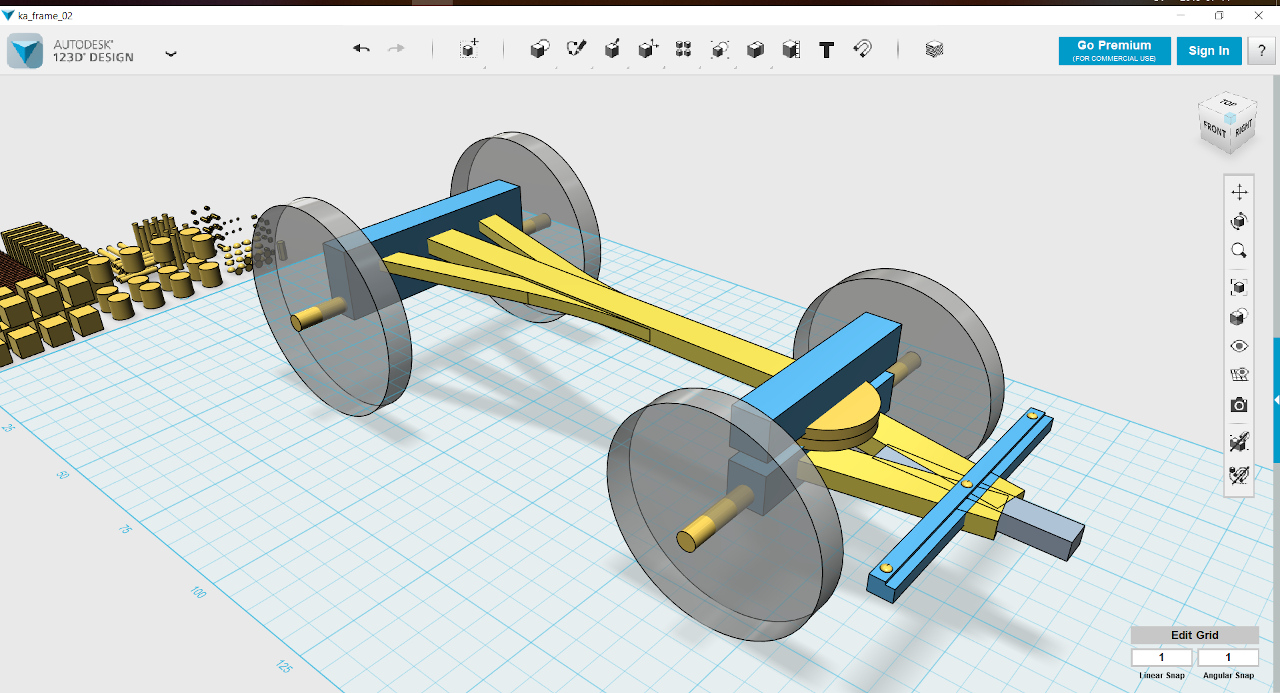Open the Construct tools menu
Screen dimensions: 1280x693
[612, 49]
